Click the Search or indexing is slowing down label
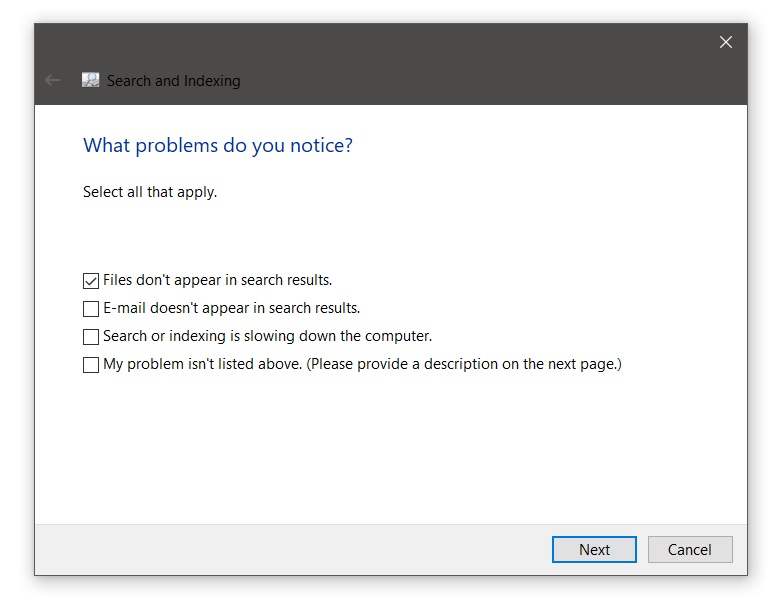The image size is (777, 596). (x=267, y=336)
